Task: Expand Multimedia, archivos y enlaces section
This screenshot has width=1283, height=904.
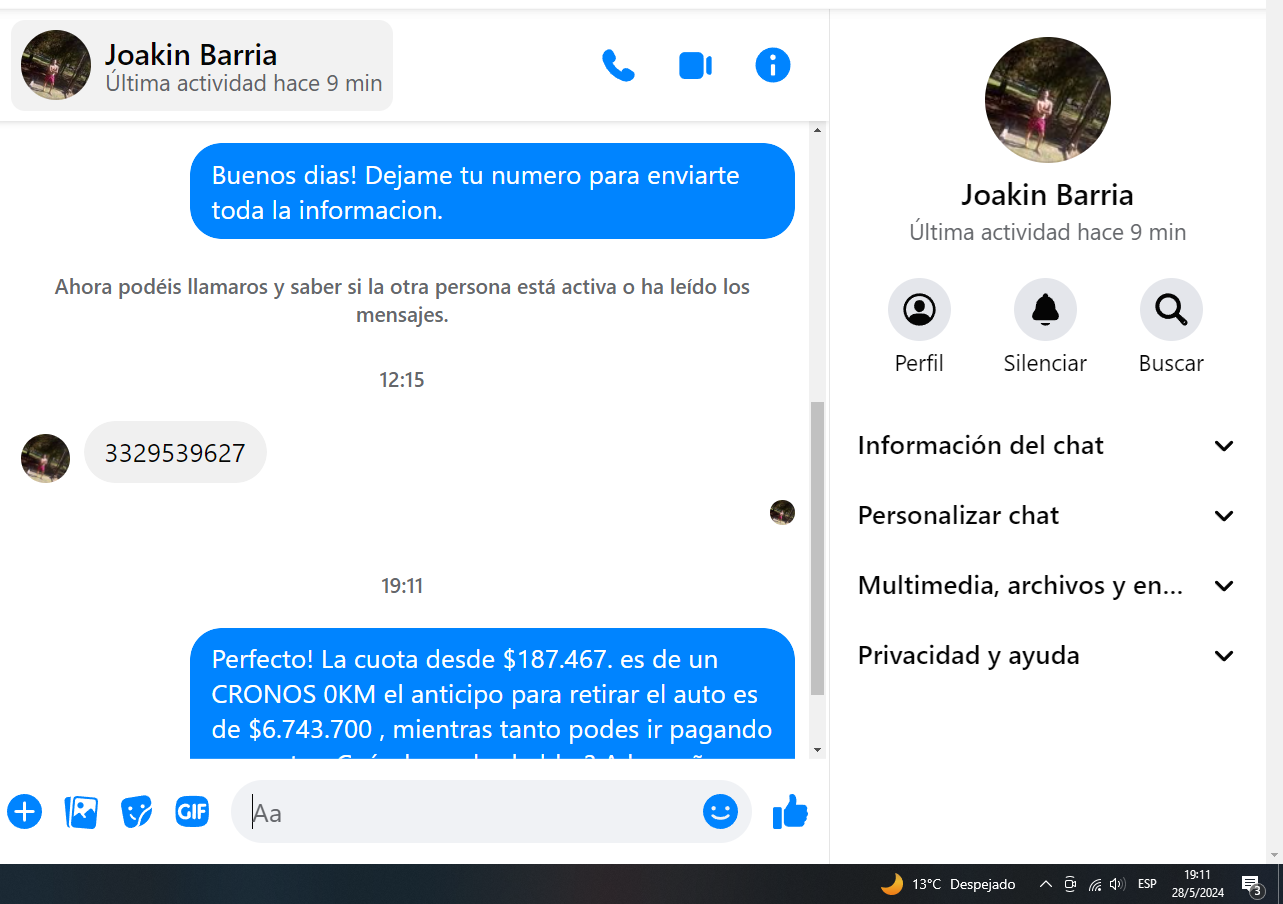Action: pos(1046,586)
